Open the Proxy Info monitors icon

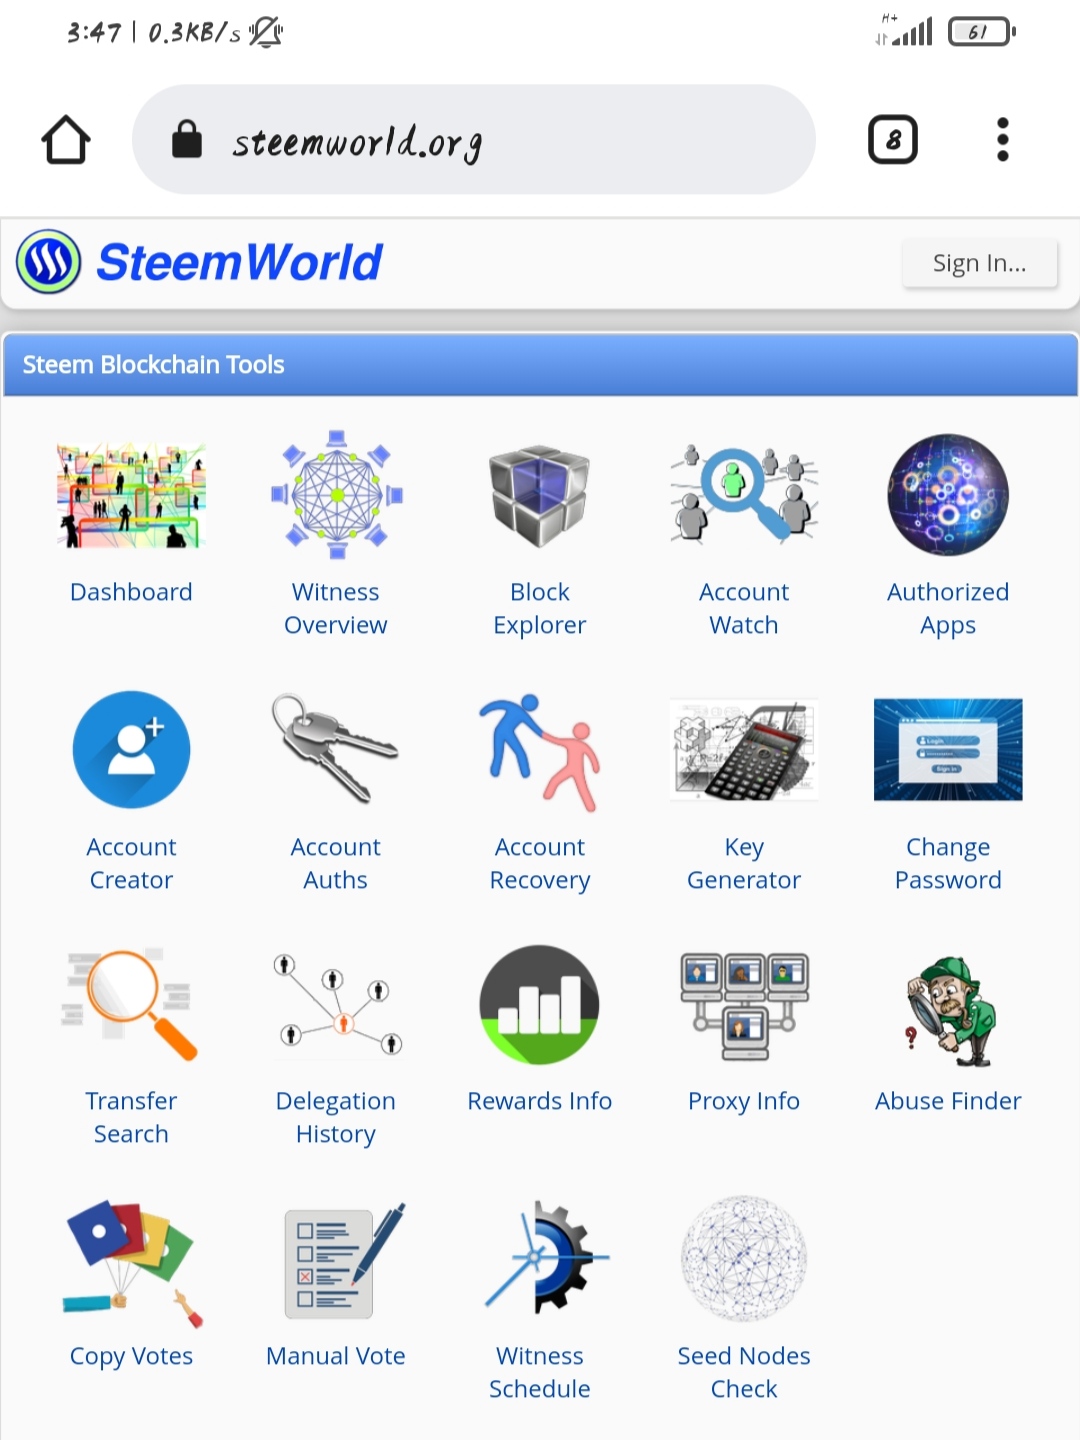[744, 1005]
